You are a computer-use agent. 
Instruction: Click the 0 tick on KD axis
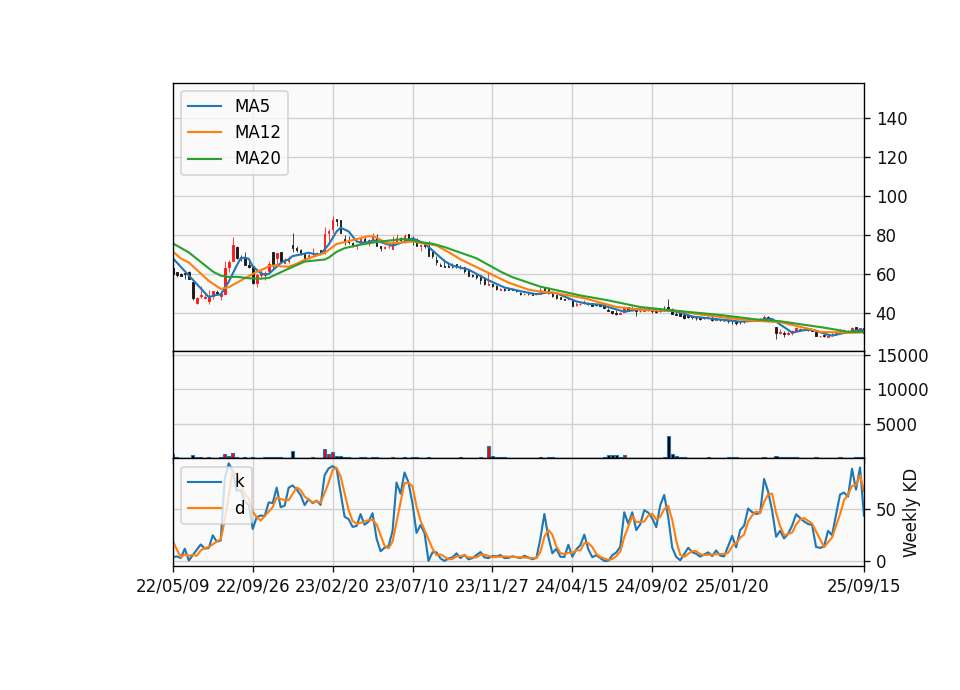[881, 561]
